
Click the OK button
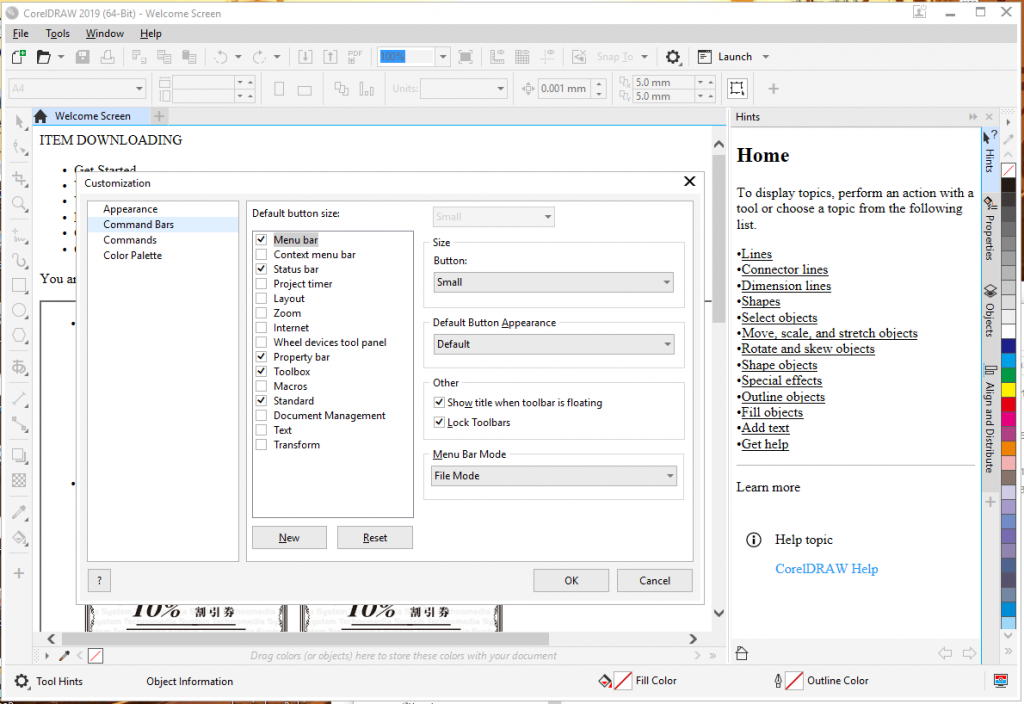click(571, 581)
